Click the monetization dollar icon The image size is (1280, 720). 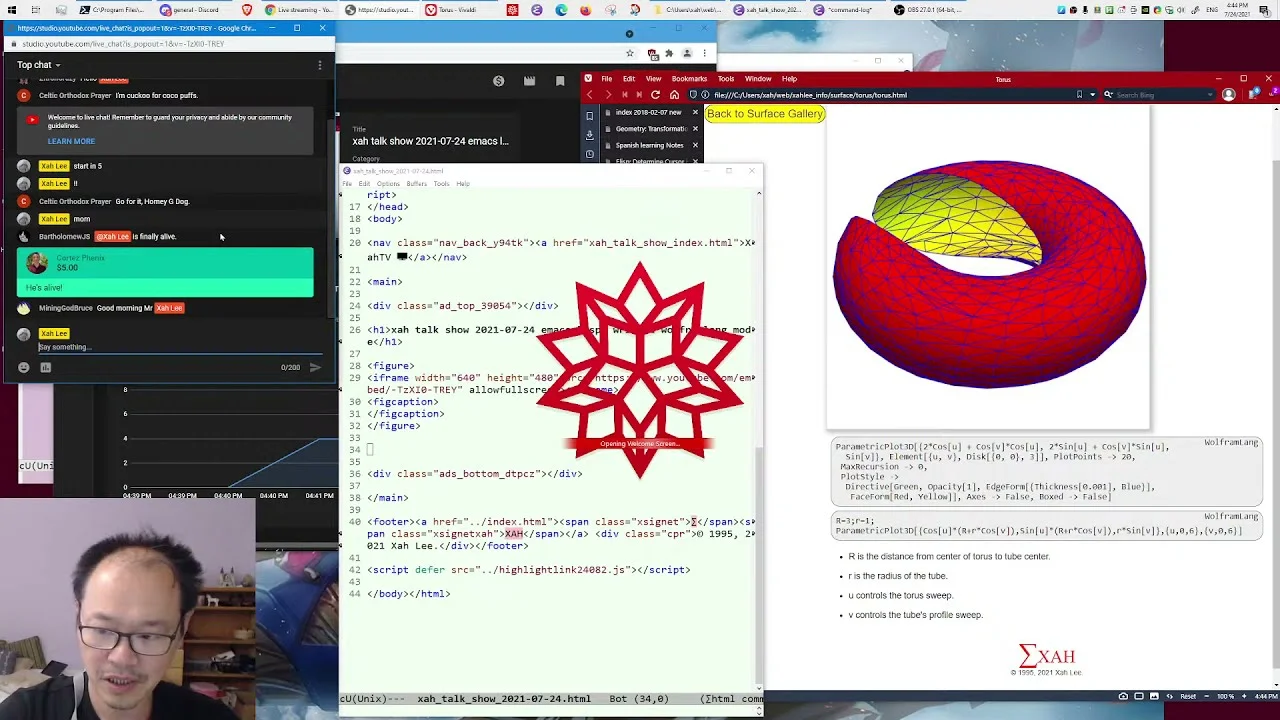pos(498,81)
